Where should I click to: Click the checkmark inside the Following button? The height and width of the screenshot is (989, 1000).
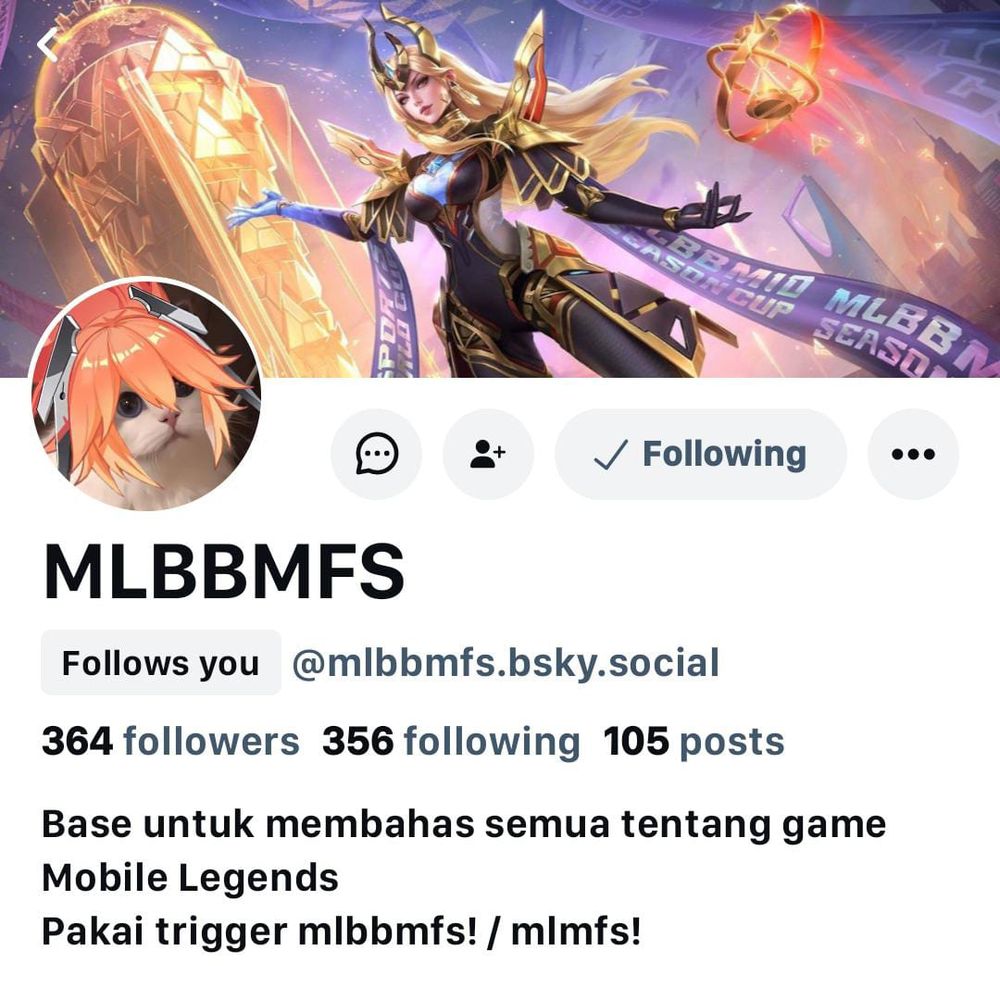611,454
